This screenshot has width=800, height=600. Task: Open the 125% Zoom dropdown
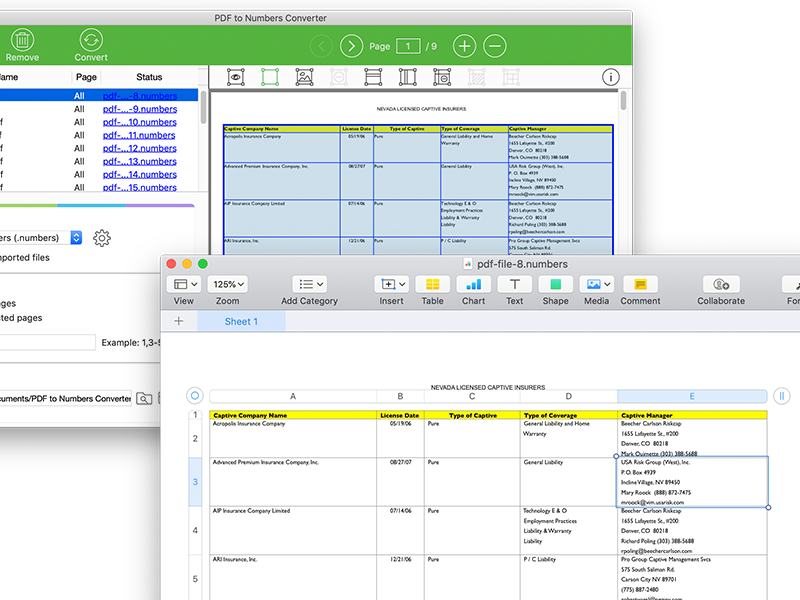point(228,284)
